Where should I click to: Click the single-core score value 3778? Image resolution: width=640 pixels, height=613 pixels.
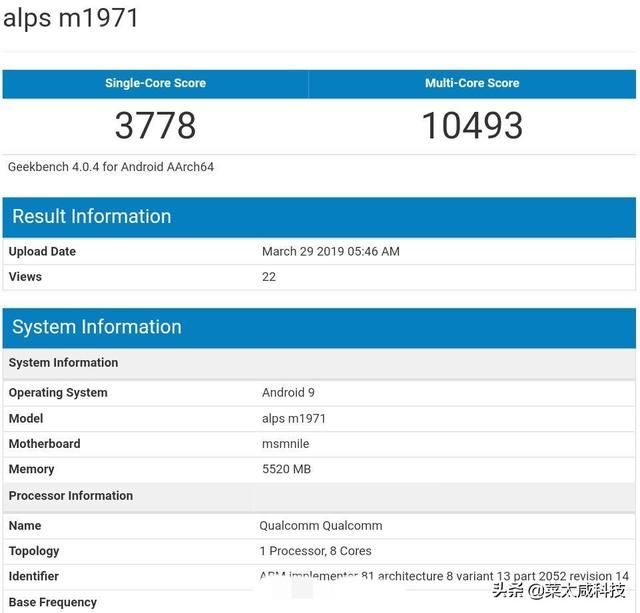[x=155, y=126]
